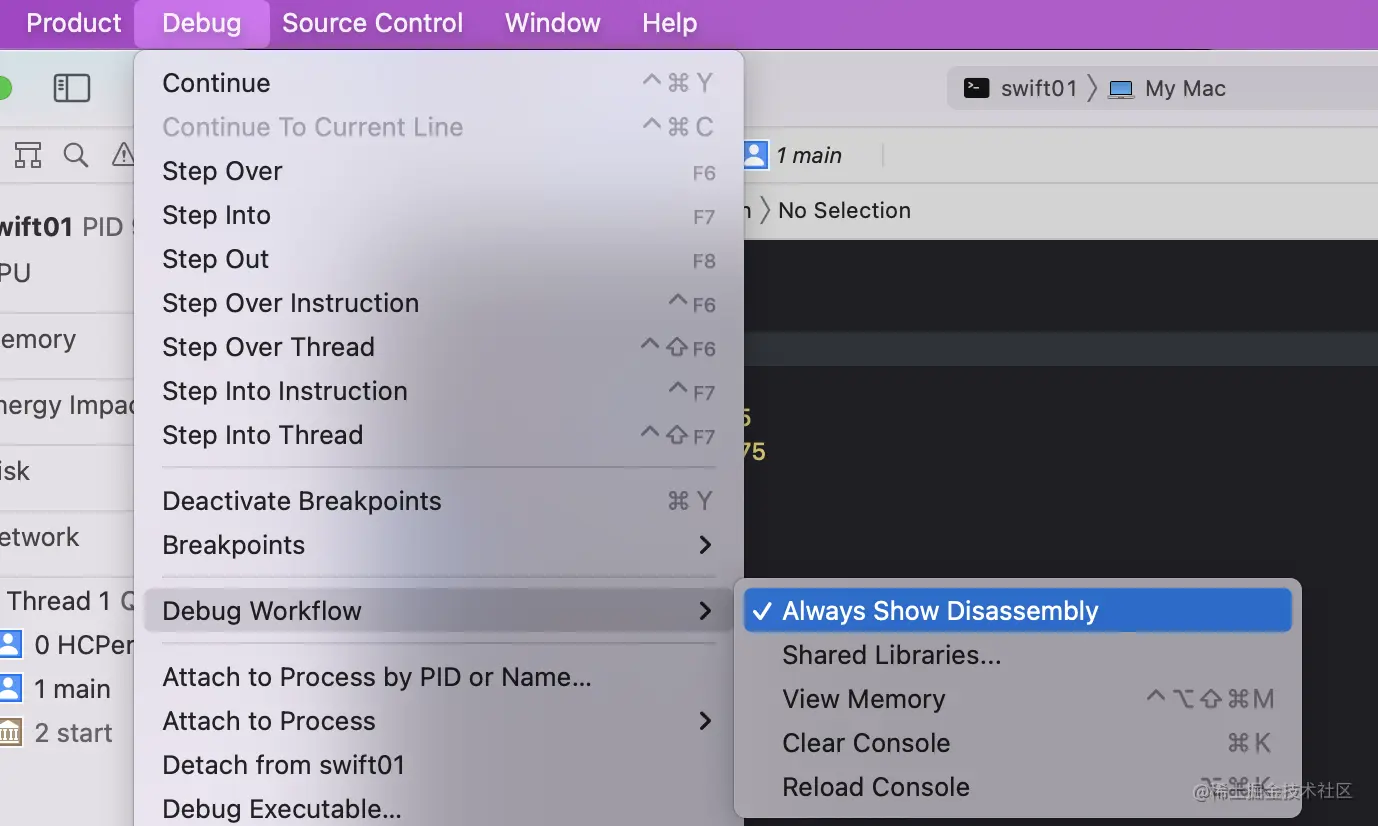Screen dimensions: 1378x826
Task: Toggle the navigator sidebar icon
Action: point(71,89)
